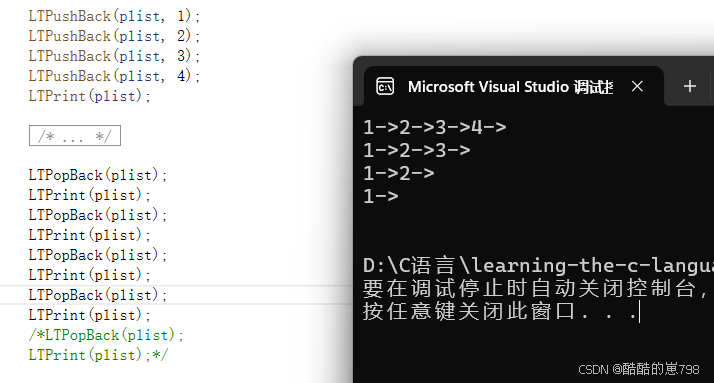Click the console icon in the terminal tab
Image resolution: width=714 pixels, height=383 pixels.
point(385,87)
